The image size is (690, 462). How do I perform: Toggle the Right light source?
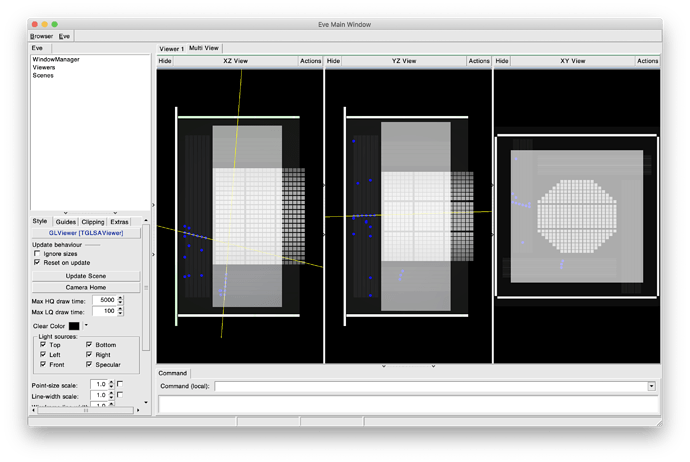(x=89, y=354)
